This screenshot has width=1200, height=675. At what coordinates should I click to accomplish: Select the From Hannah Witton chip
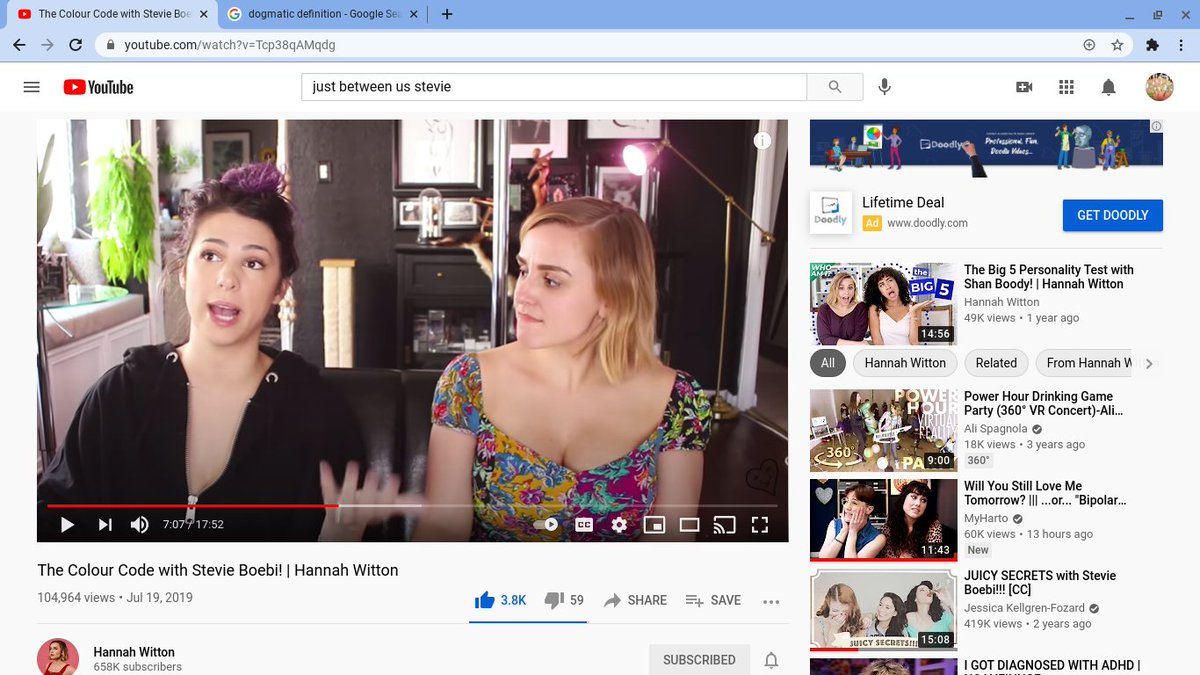click(1088, 363)
